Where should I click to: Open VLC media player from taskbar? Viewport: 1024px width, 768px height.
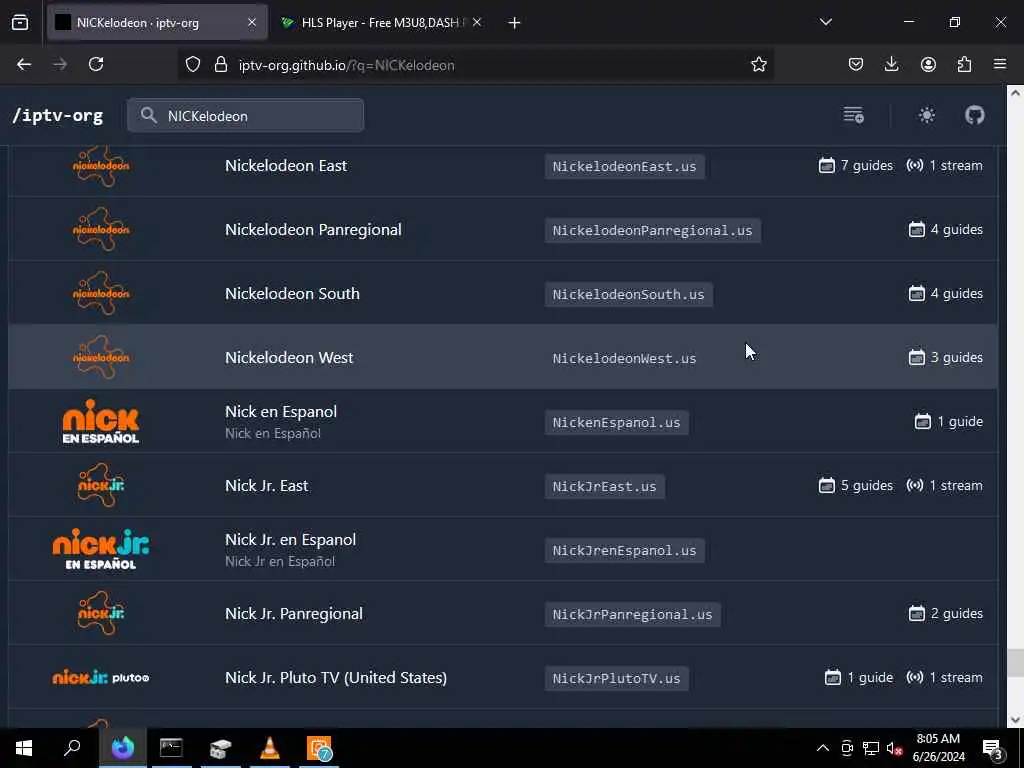point(270,748)
